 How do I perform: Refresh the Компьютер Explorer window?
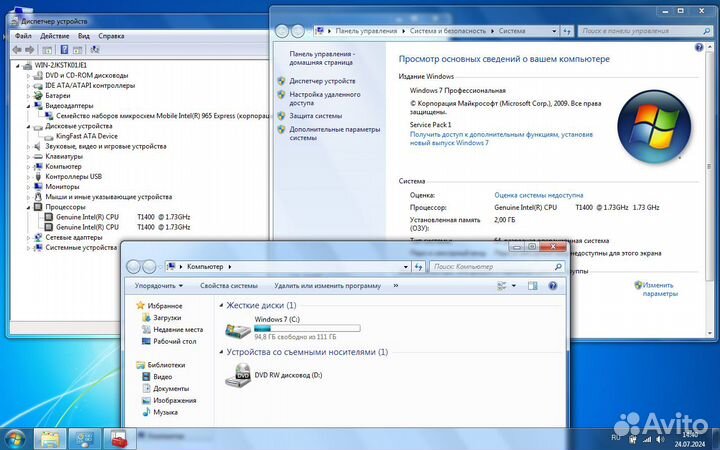click(x=418, y=267)
